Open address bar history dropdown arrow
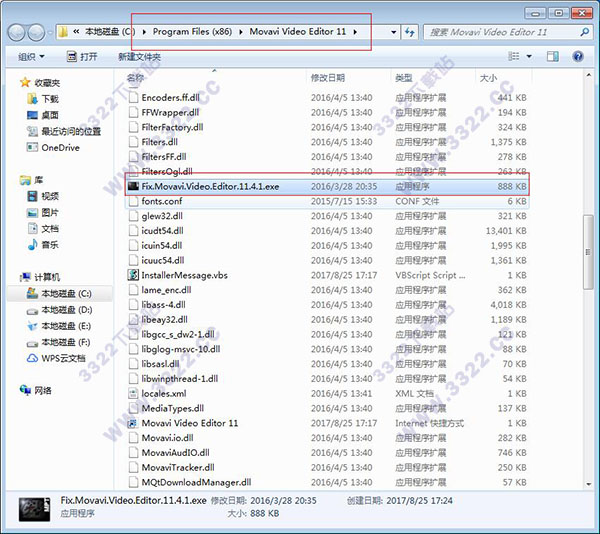Viewport: 600px width, 534px height. pos(393,32)
